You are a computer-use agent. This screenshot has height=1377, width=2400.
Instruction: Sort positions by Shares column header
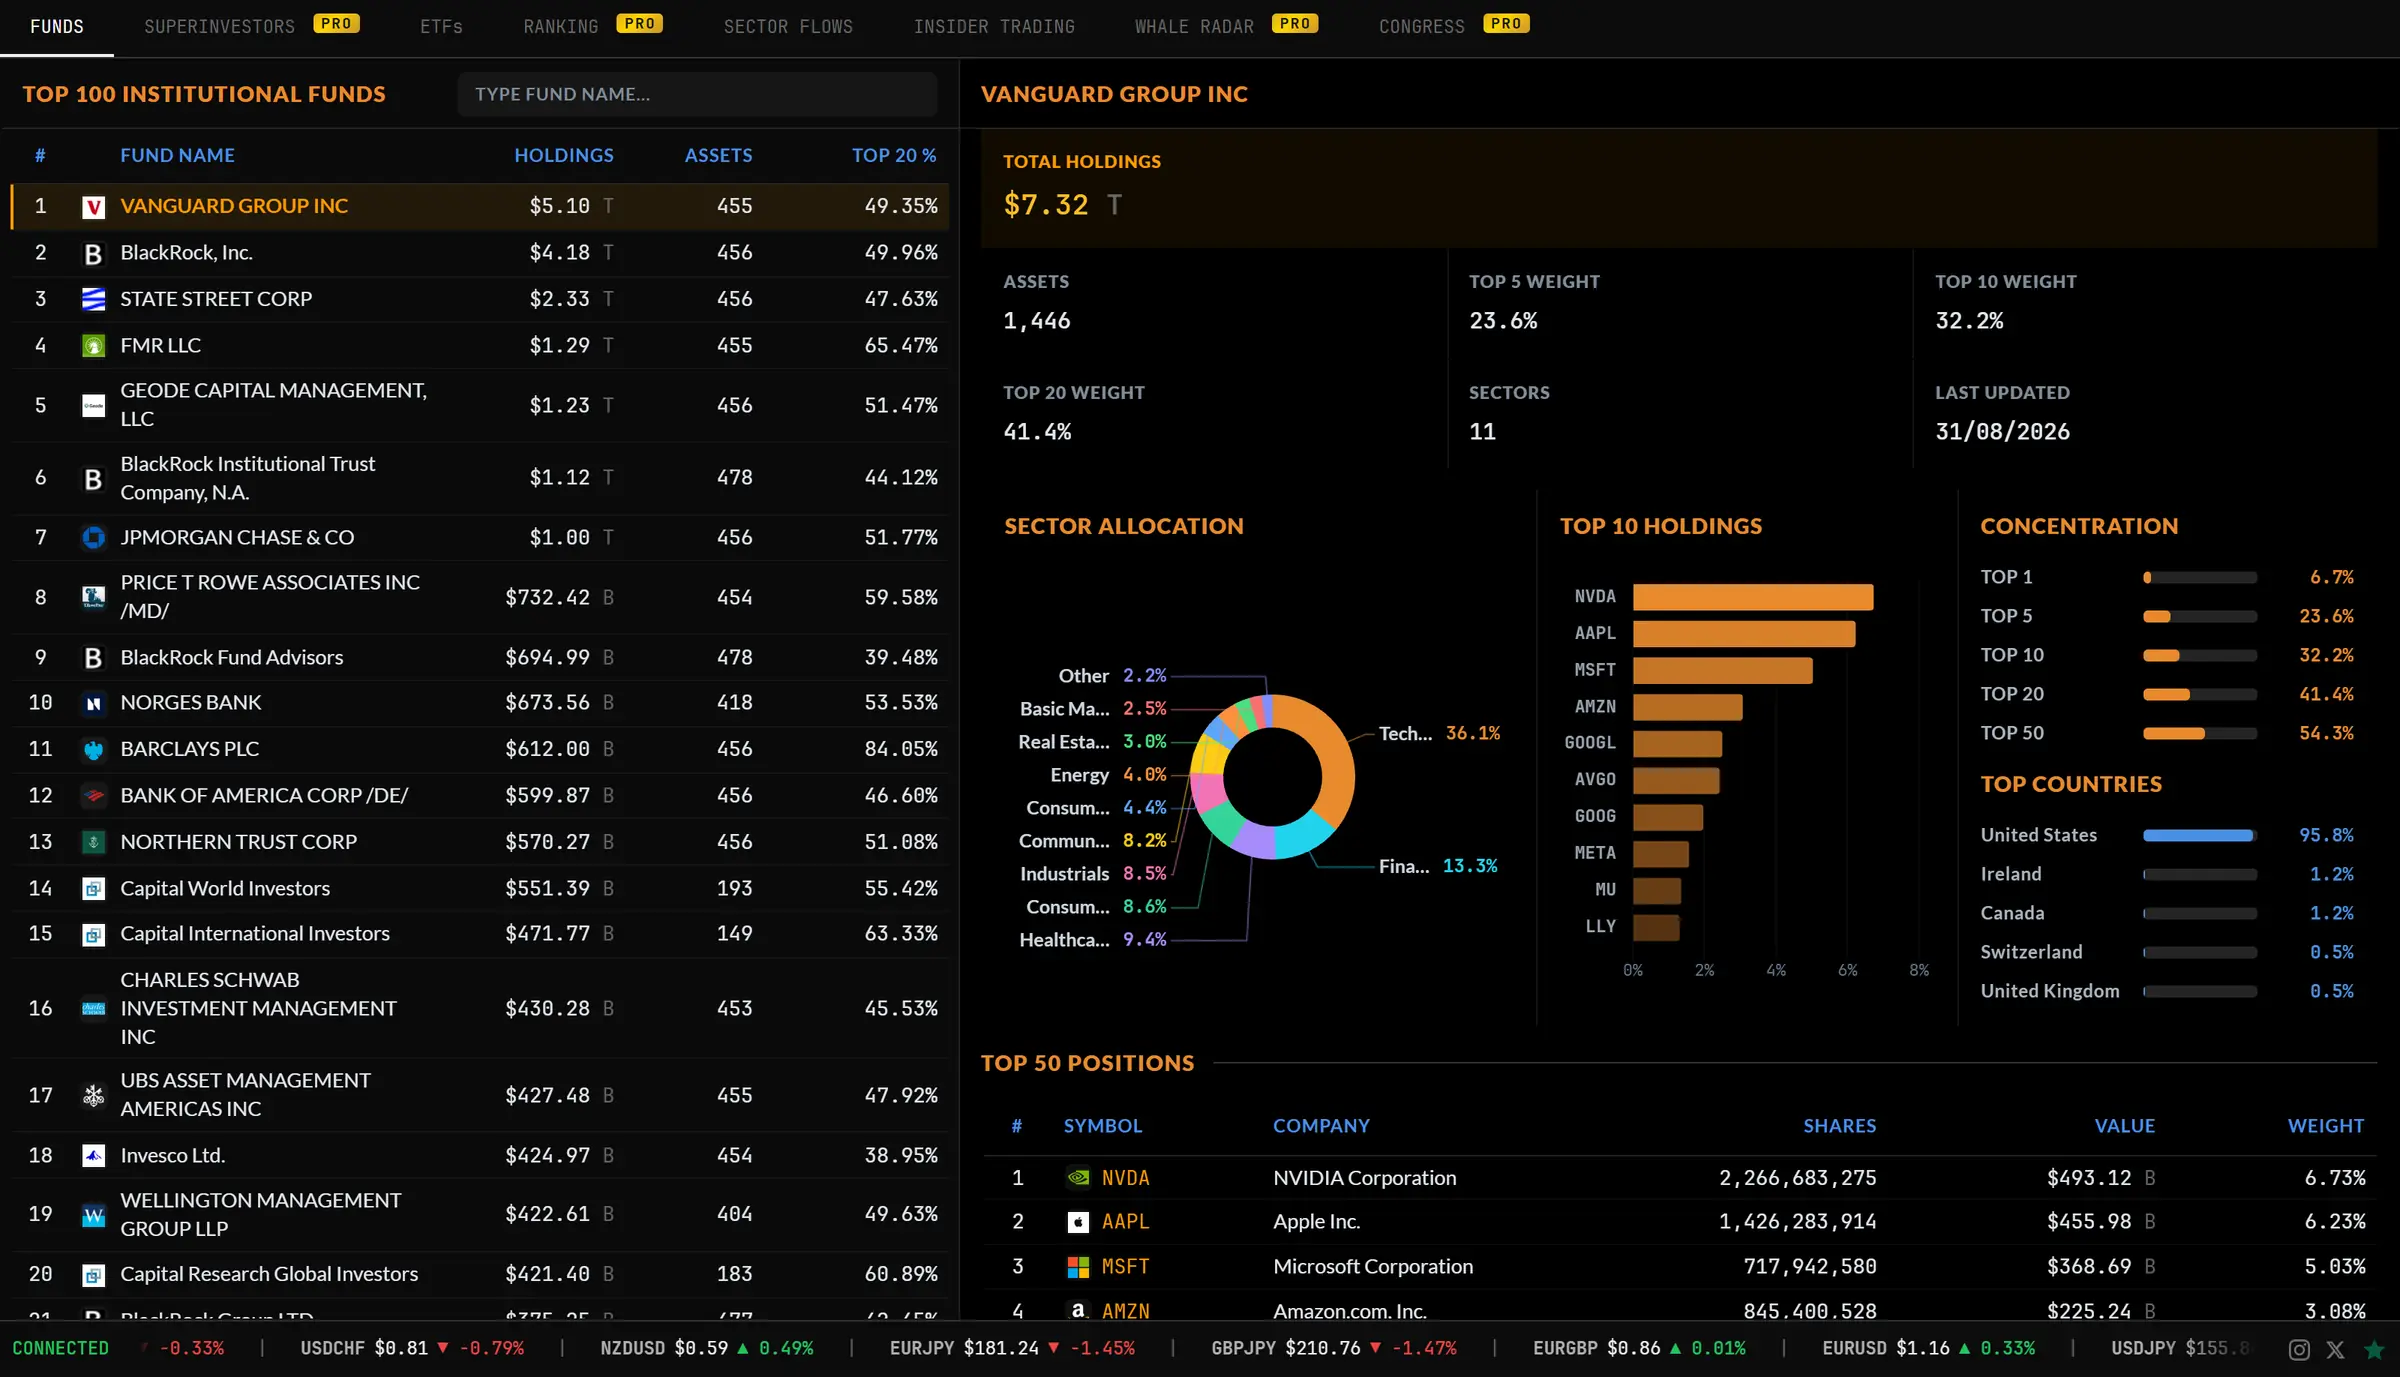(1839, 1126)
